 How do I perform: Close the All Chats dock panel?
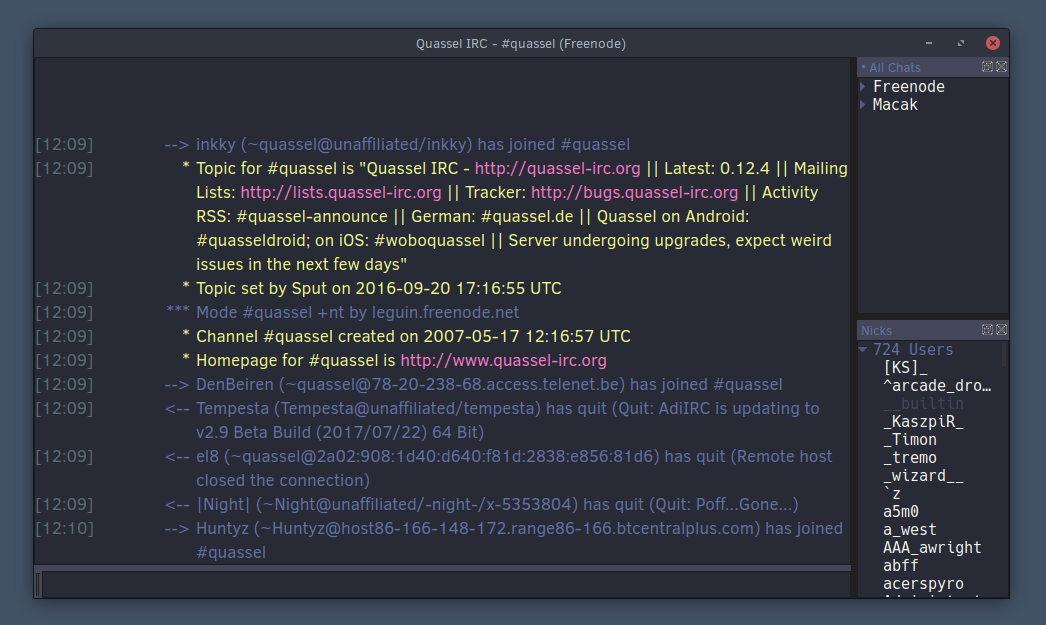1001,67
